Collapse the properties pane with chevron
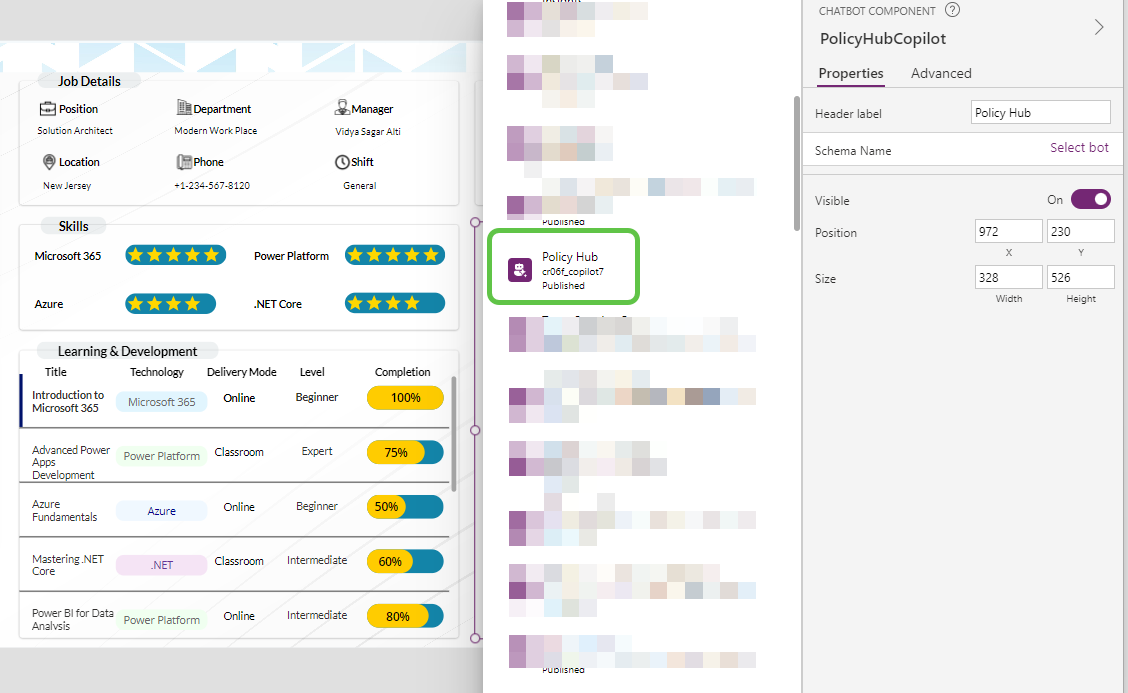 point(1099,27)
